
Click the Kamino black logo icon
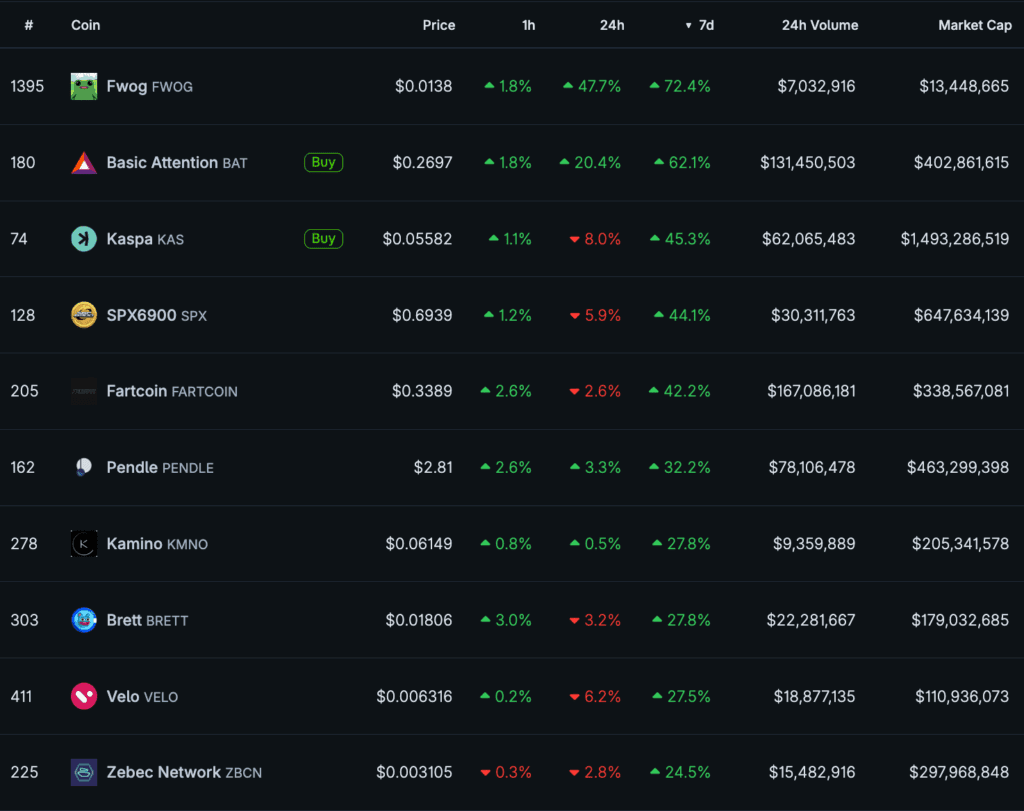[84, 544]
